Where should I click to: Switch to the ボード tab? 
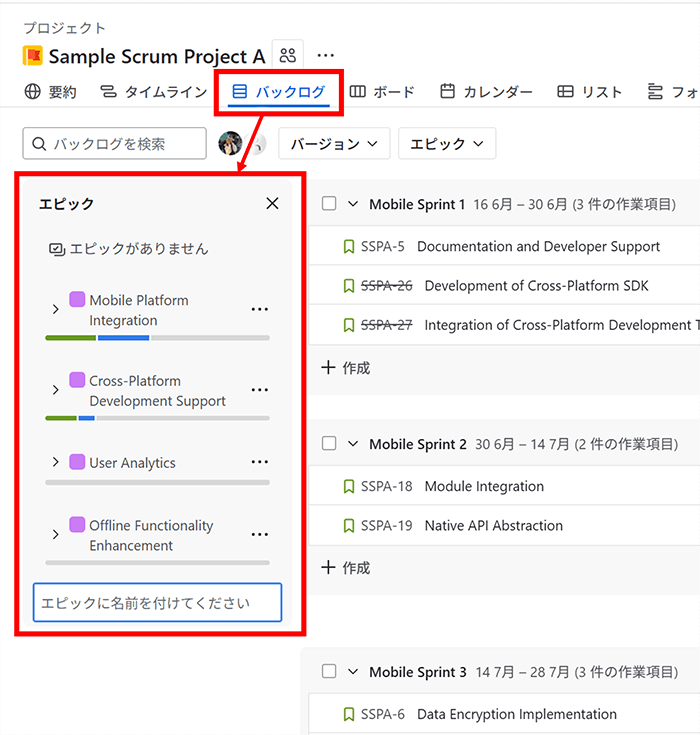[382, 92]
